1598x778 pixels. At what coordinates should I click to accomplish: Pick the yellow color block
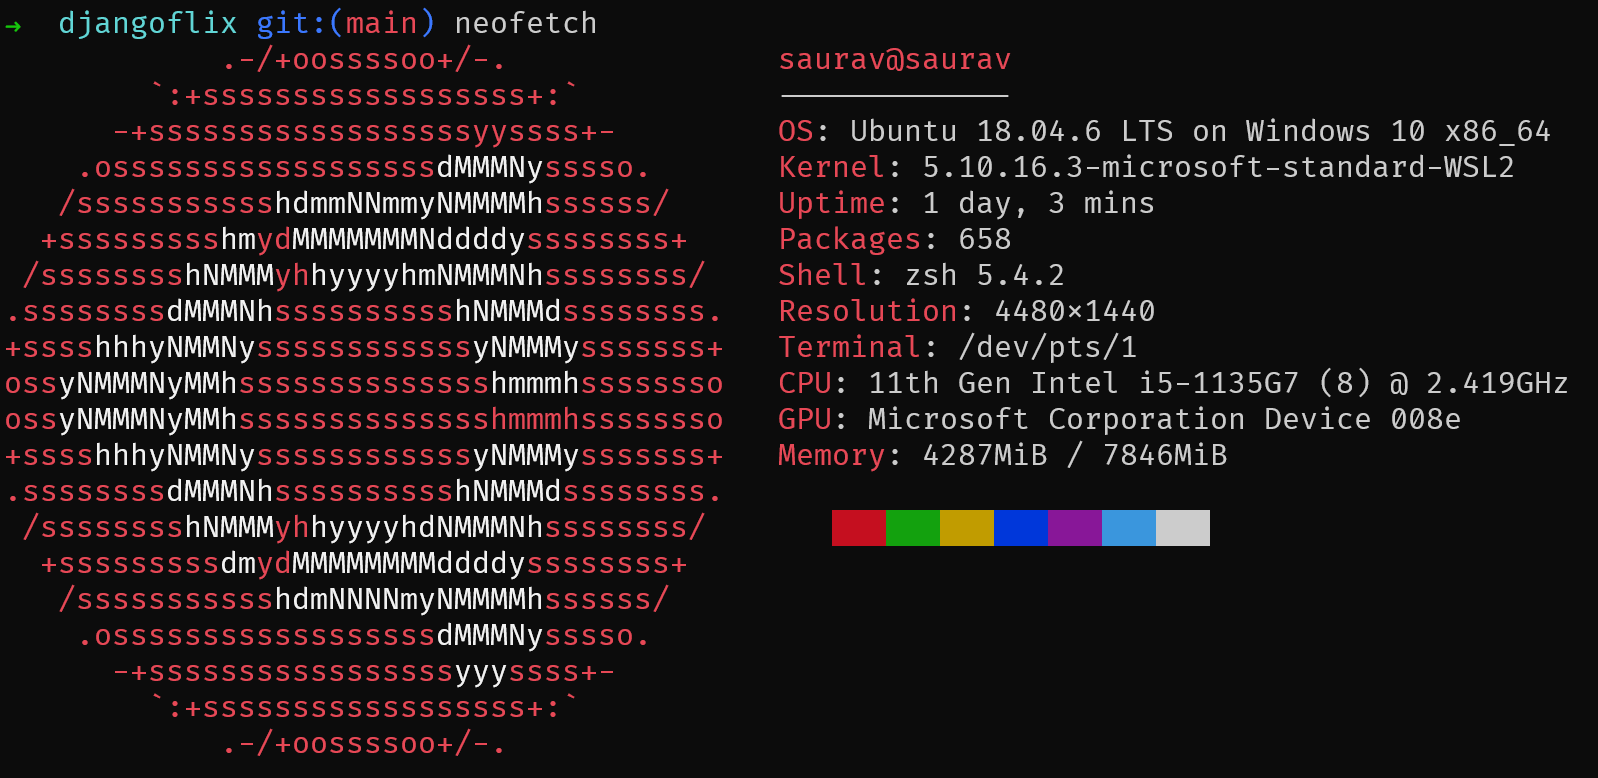(966, 528)
